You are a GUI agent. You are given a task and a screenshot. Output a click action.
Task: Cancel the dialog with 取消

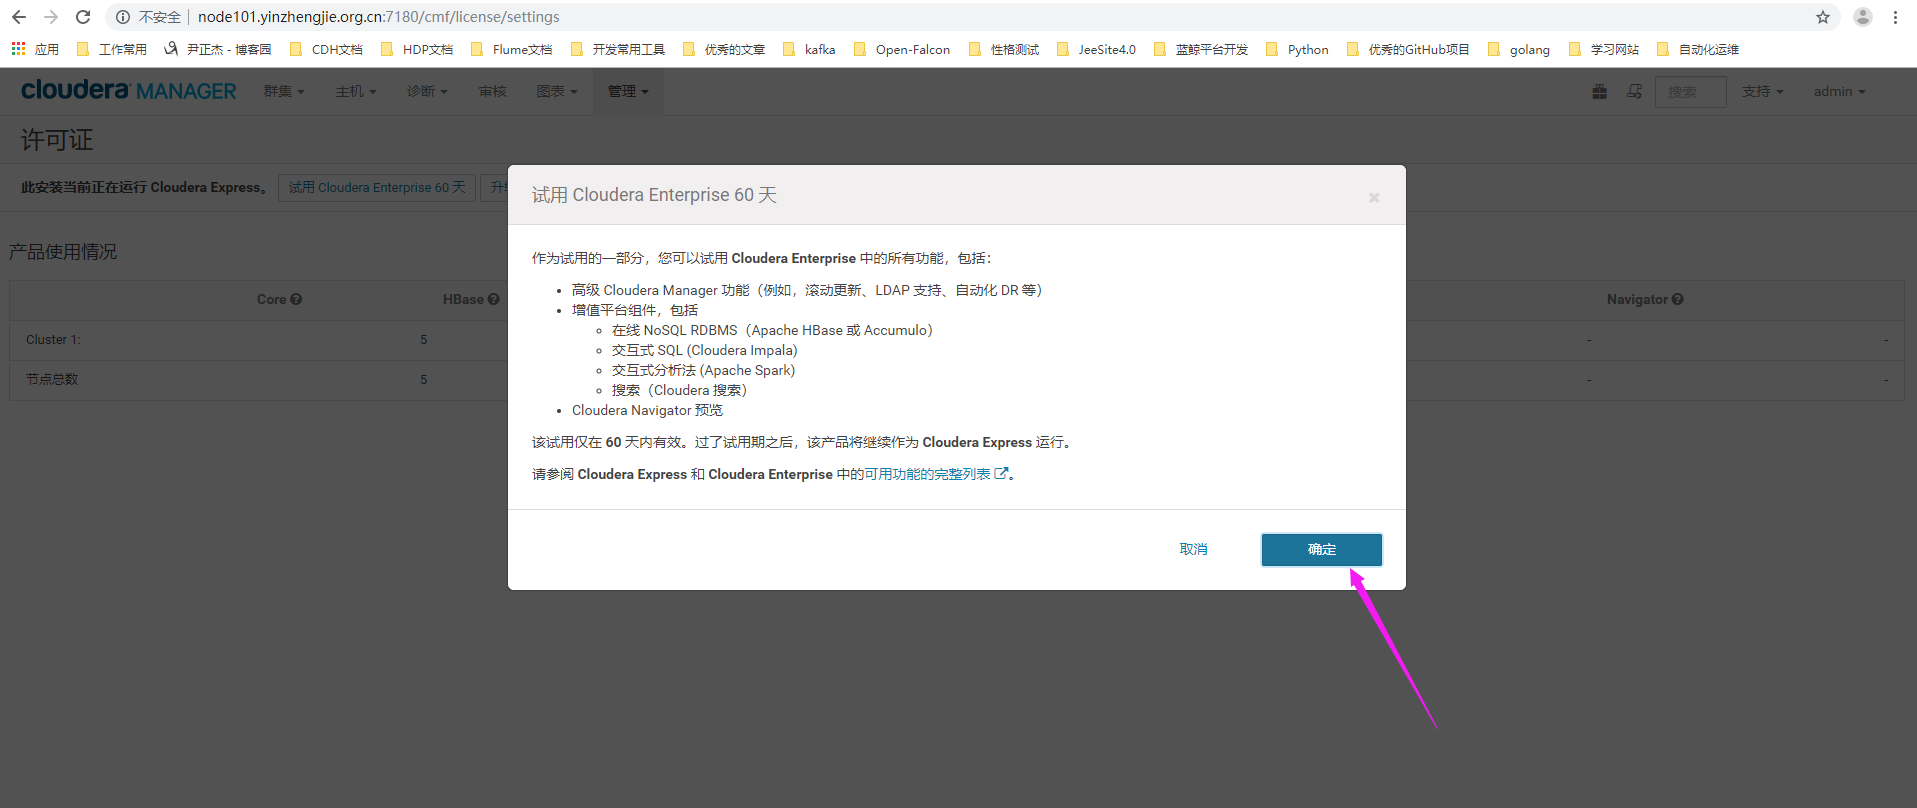click(1193, 549)
